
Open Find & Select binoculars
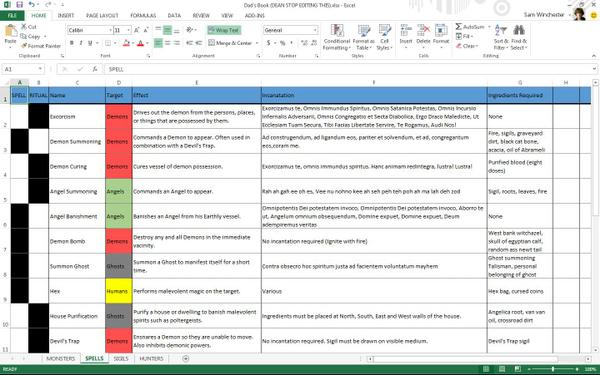point(519,37)
